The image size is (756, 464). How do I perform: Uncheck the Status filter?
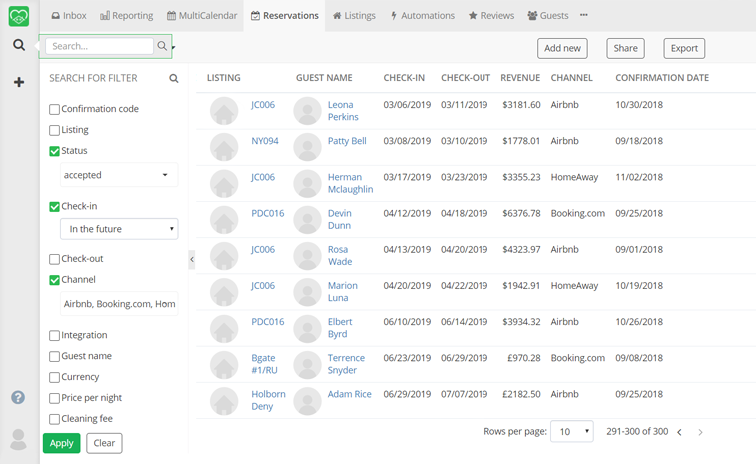[x=54, y=151]
